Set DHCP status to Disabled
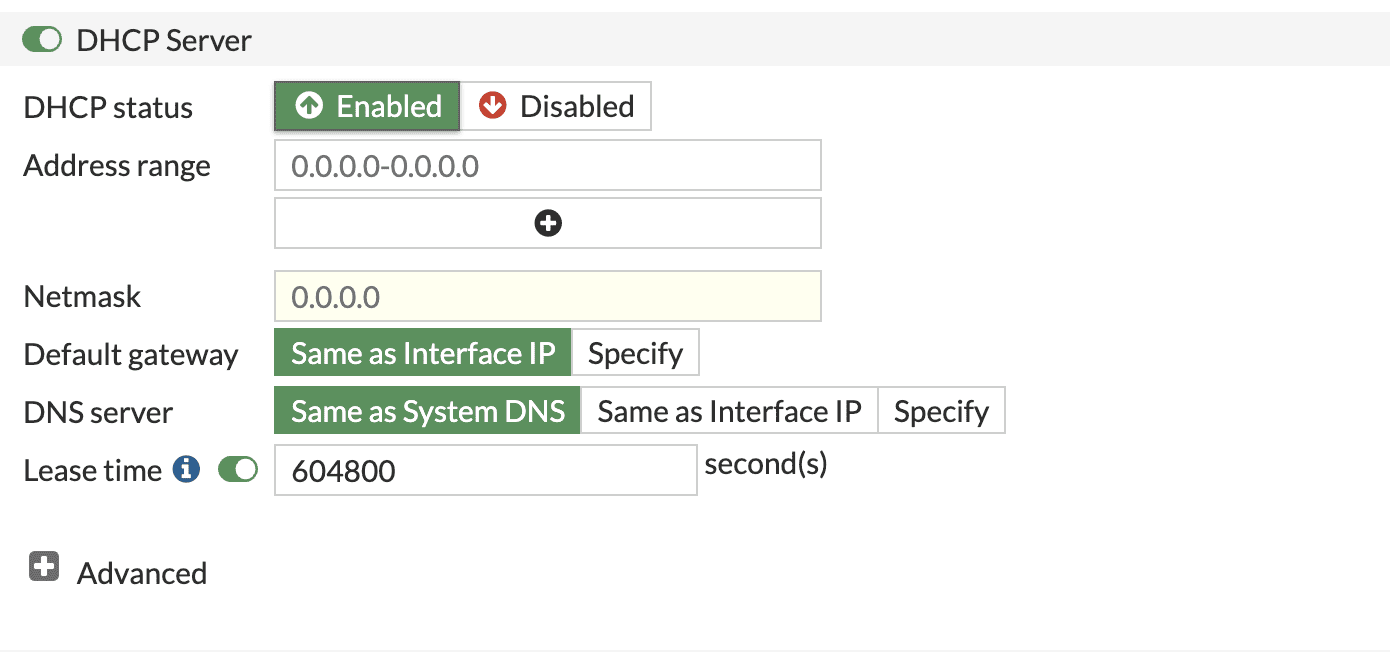Screen dimensions: 1390x652 556,106
